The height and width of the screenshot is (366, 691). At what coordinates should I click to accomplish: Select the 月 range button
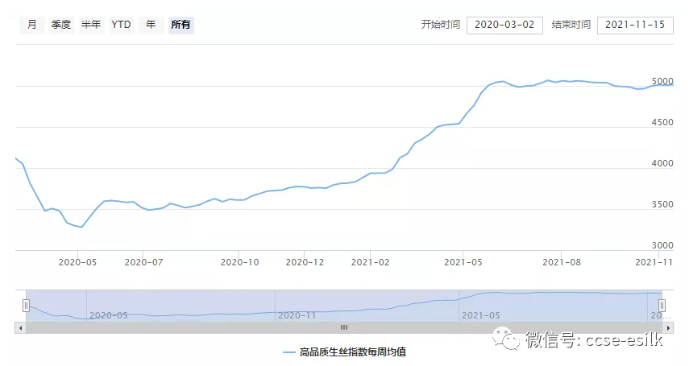(x=32, y=25)
